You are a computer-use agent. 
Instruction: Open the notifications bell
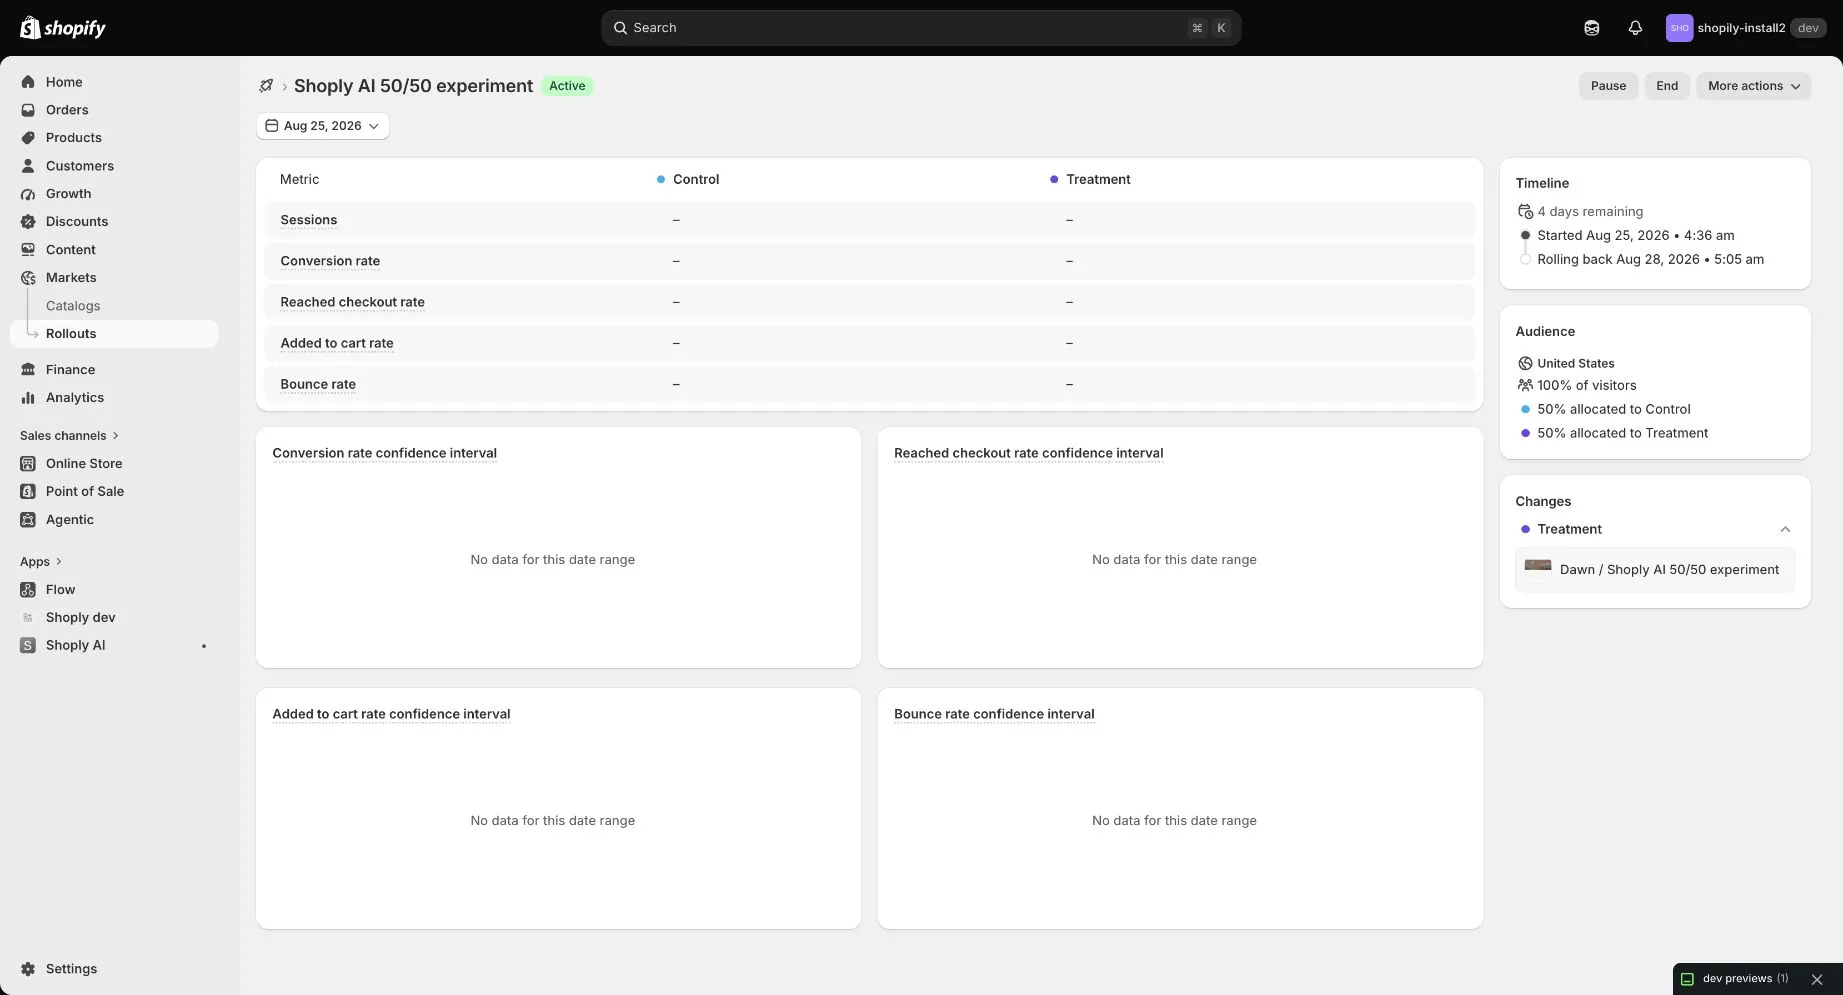pos(1635,28)
